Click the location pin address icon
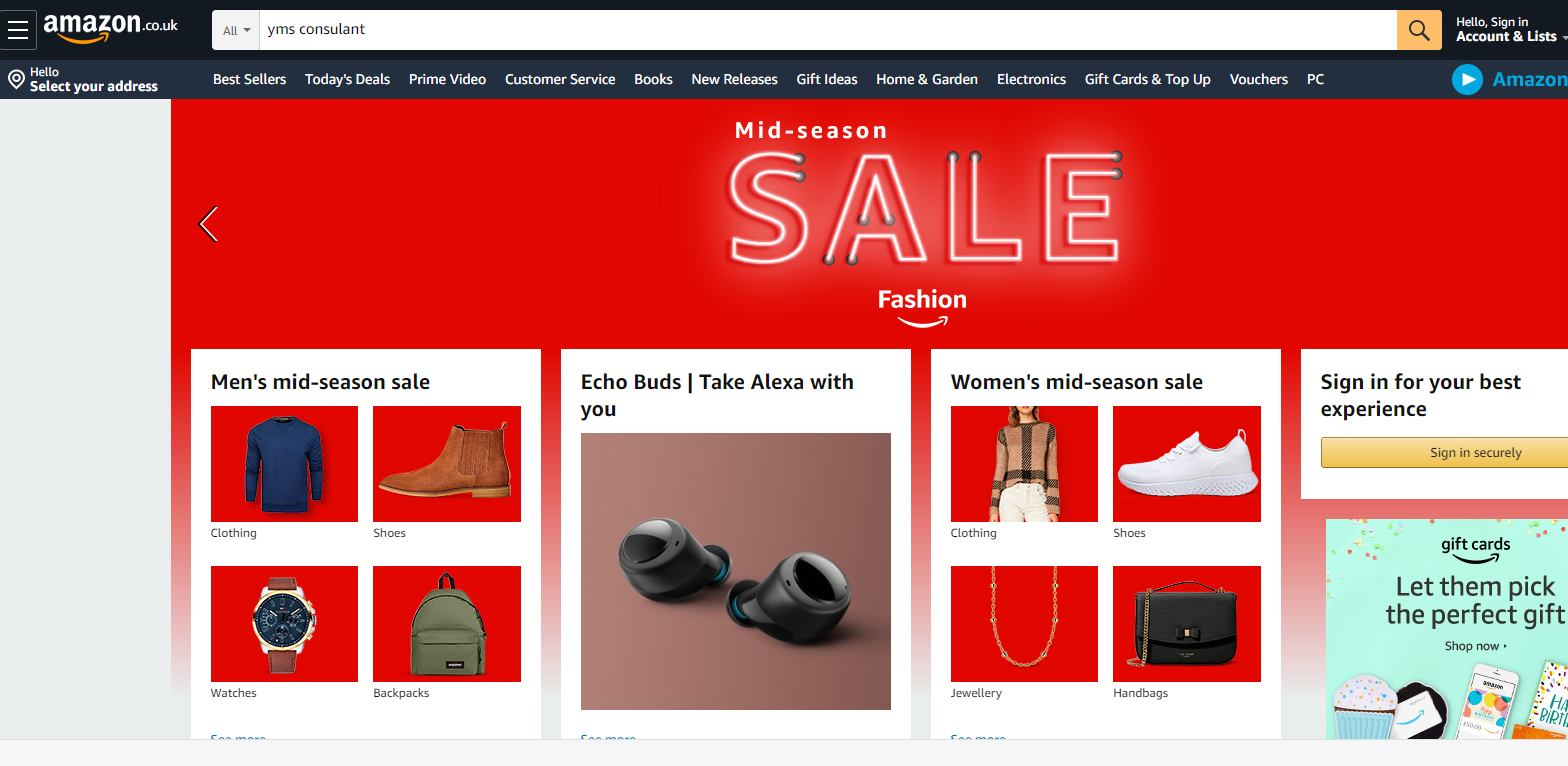The height and width of the screenshot is (766, 1568). [16, 79]
